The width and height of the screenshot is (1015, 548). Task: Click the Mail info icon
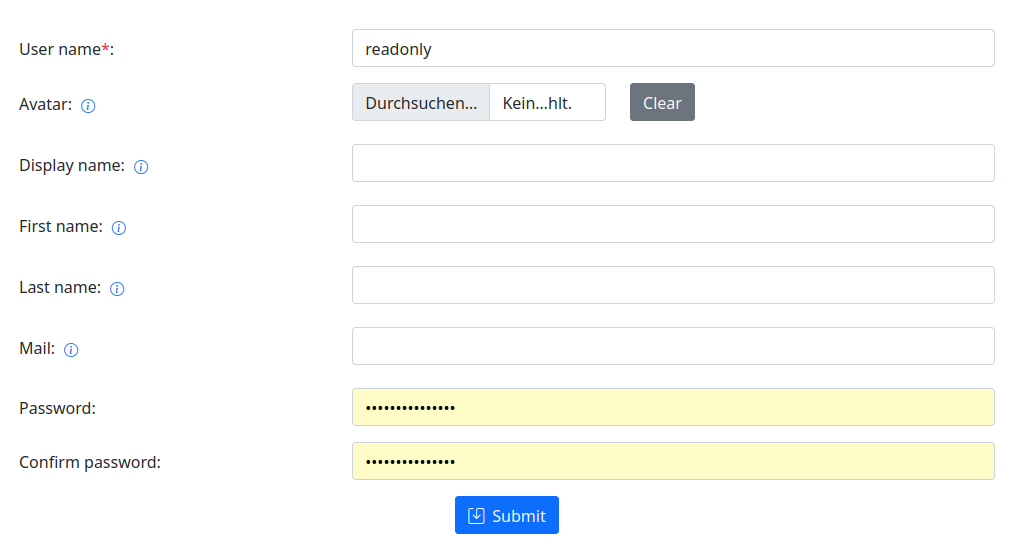coord(71,350)
